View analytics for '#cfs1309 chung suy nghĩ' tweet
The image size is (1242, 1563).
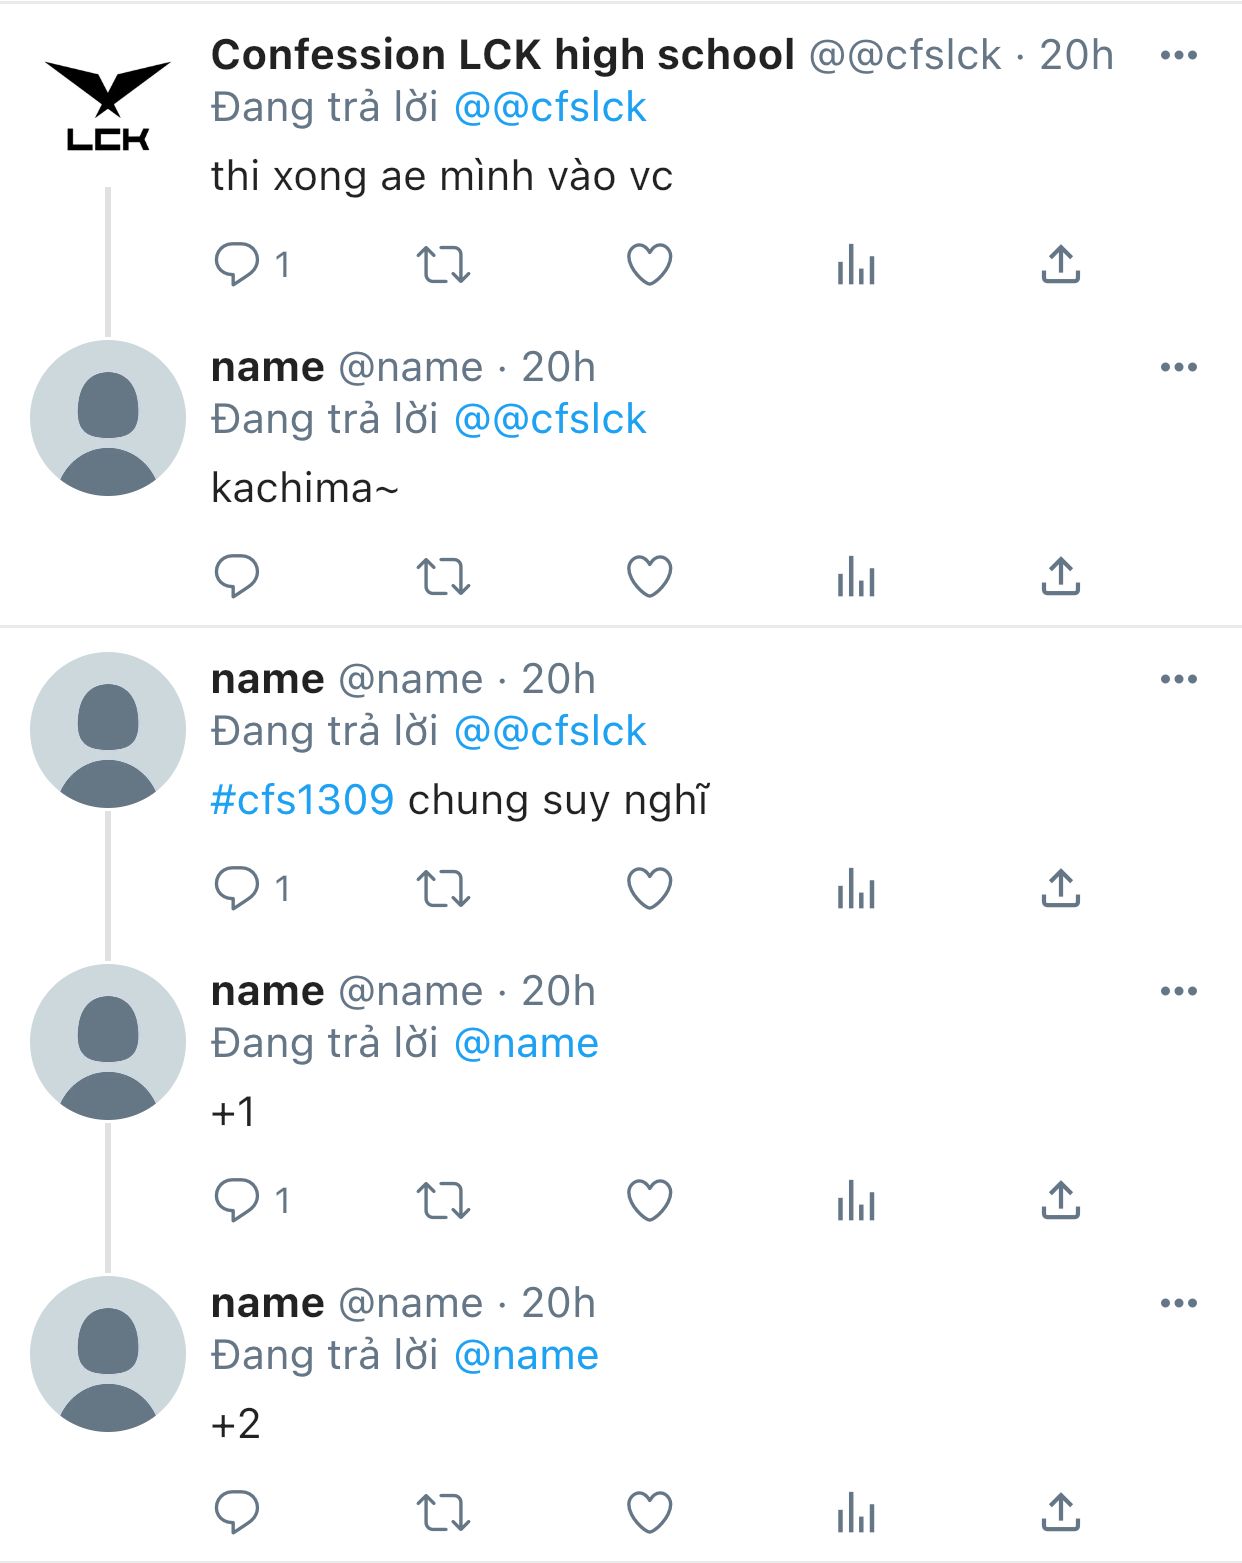pos(856,891)
